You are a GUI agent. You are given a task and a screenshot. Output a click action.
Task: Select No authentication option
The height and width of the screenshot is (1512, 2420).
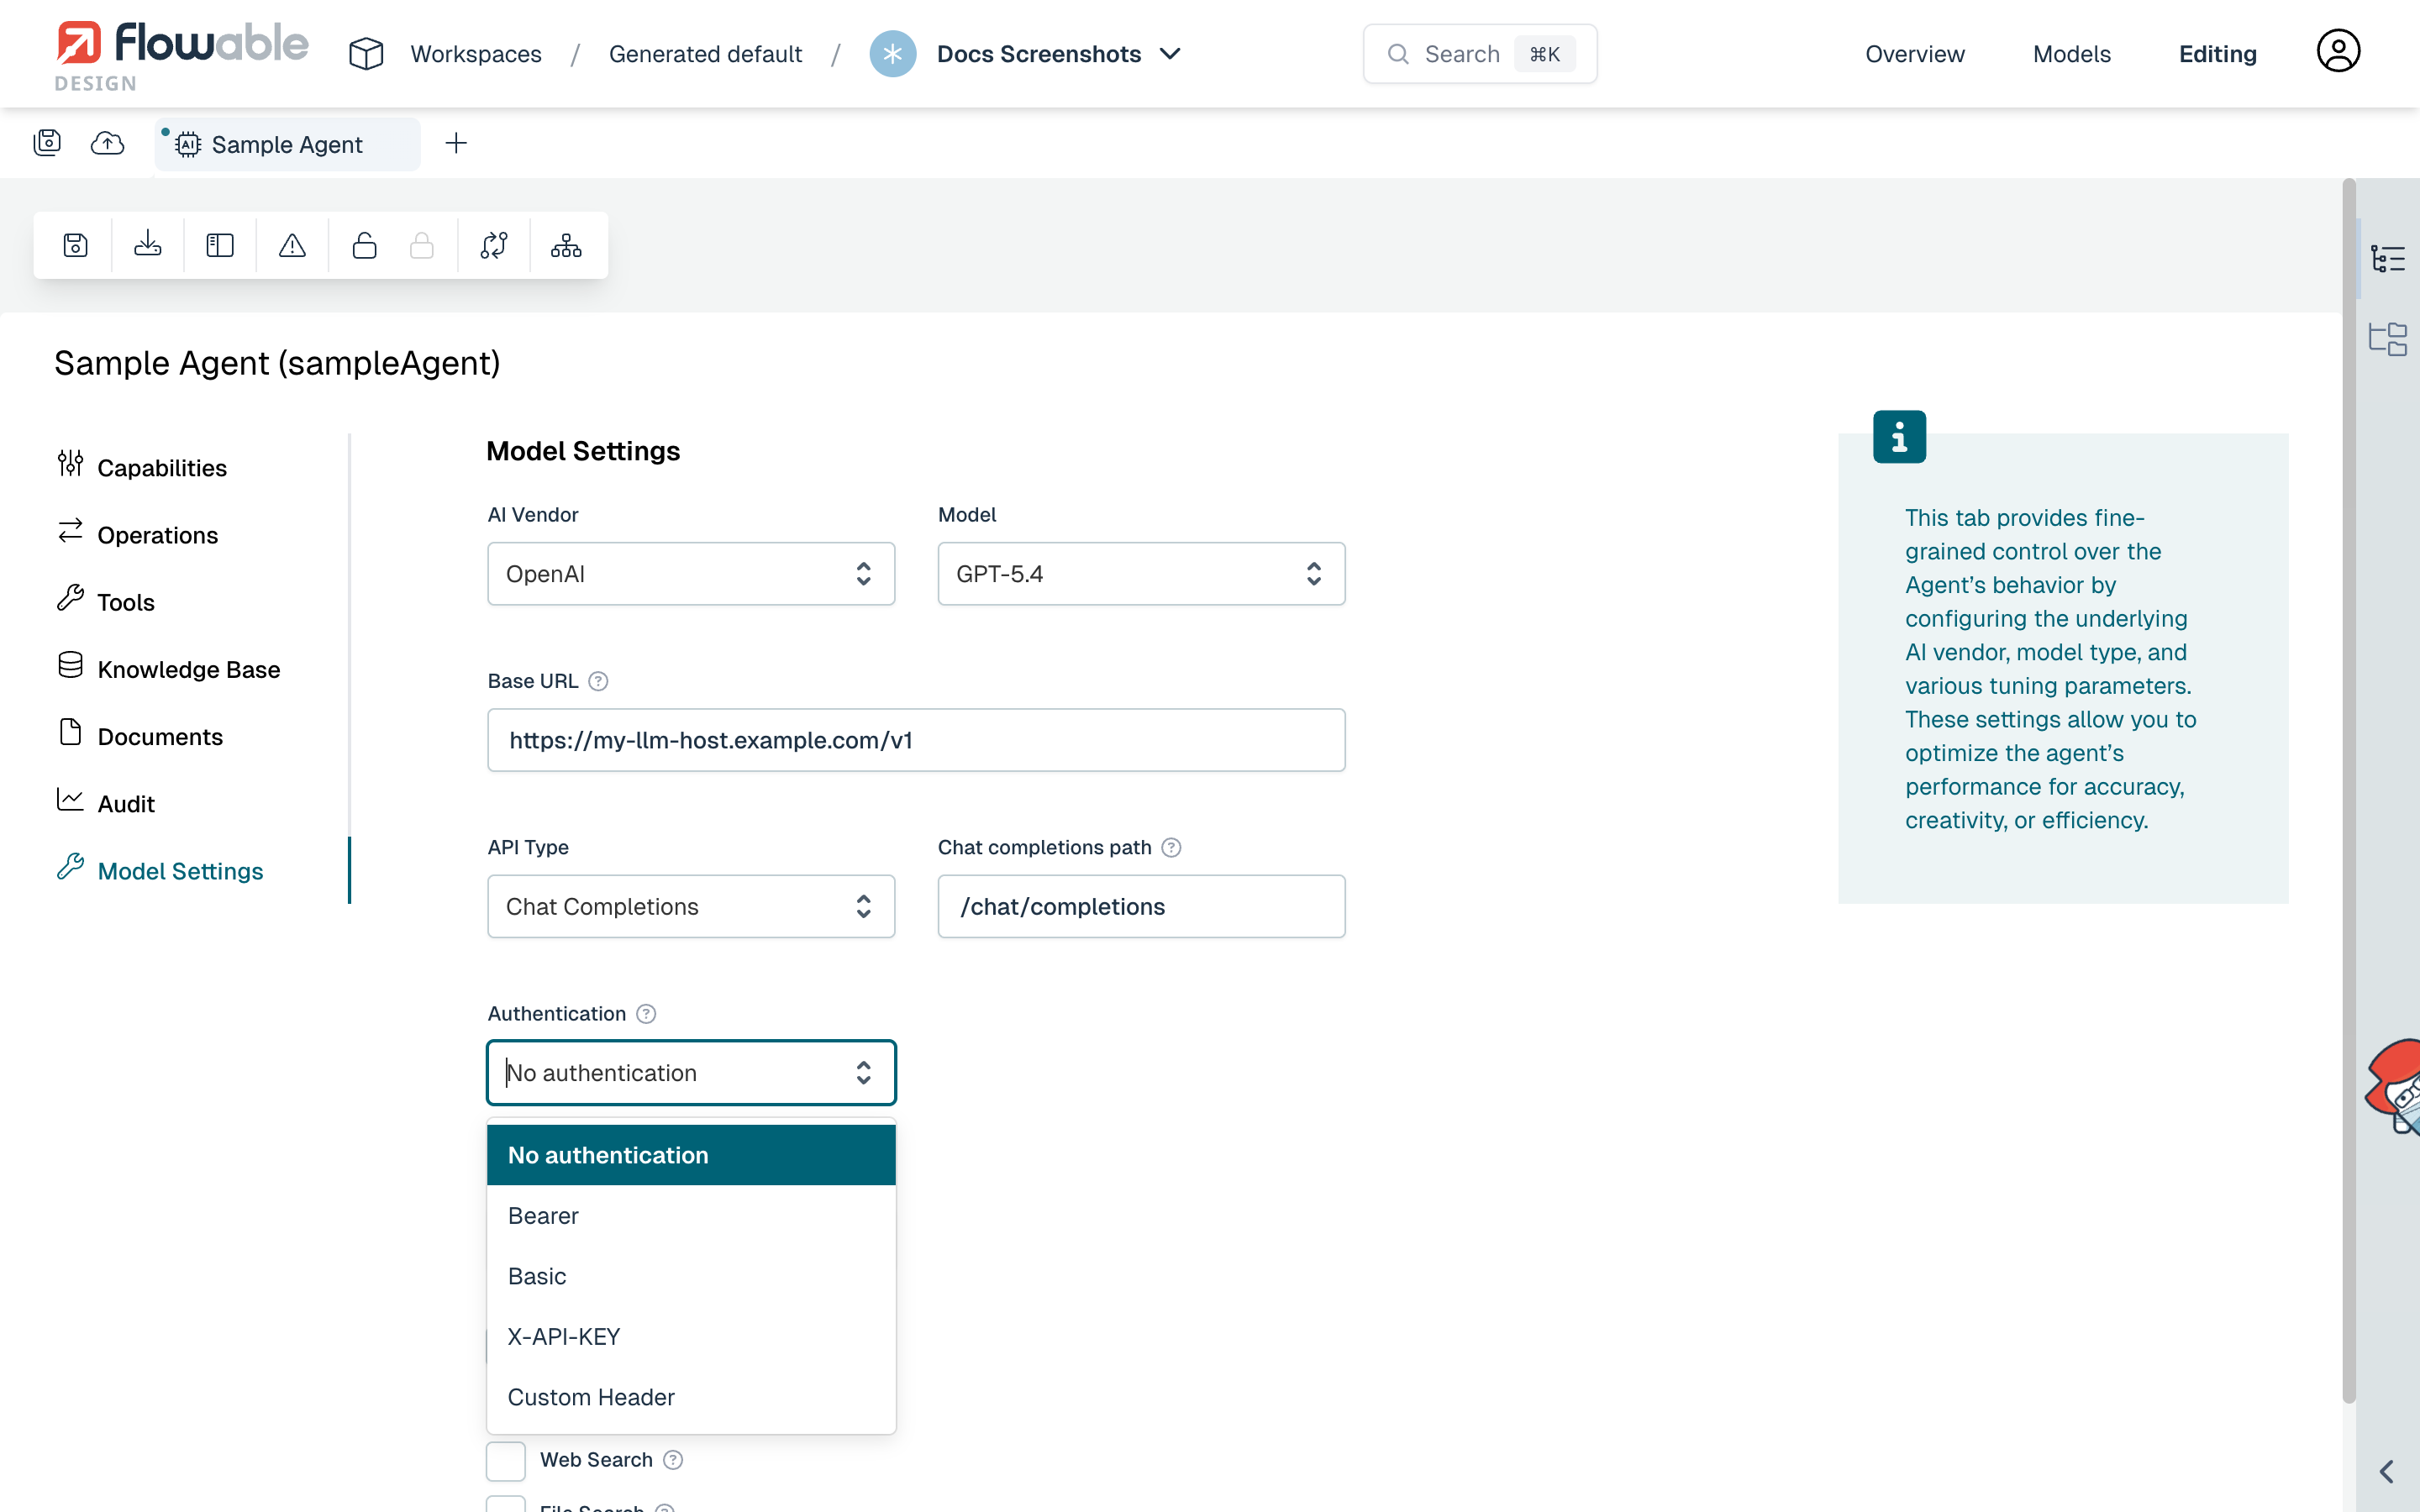(x=691, y=1155)
